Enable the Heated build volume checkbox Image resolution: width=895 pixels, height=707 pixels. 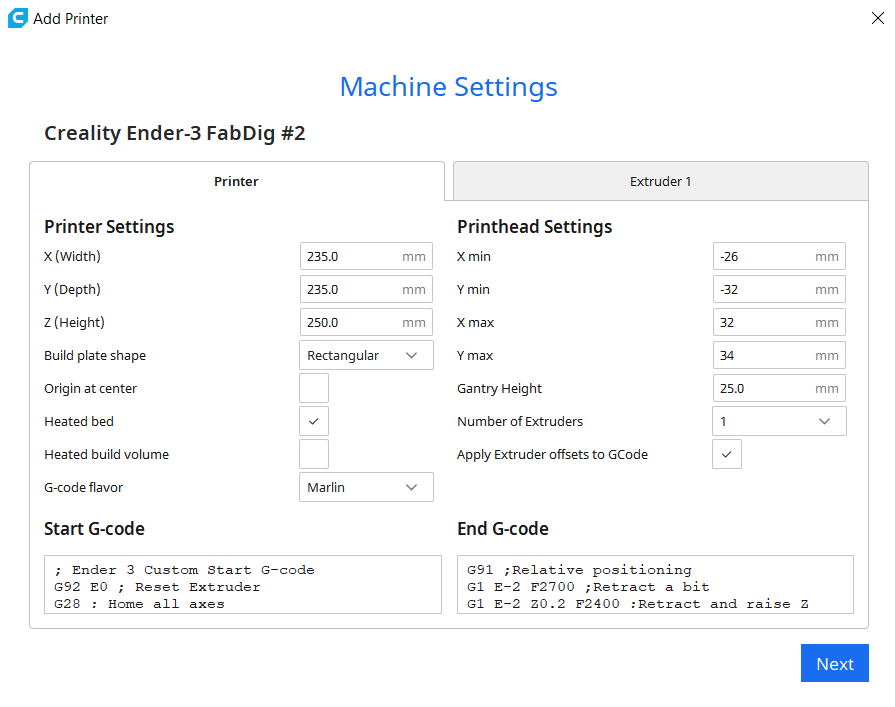pyautogui.click(x=314, y=454)
